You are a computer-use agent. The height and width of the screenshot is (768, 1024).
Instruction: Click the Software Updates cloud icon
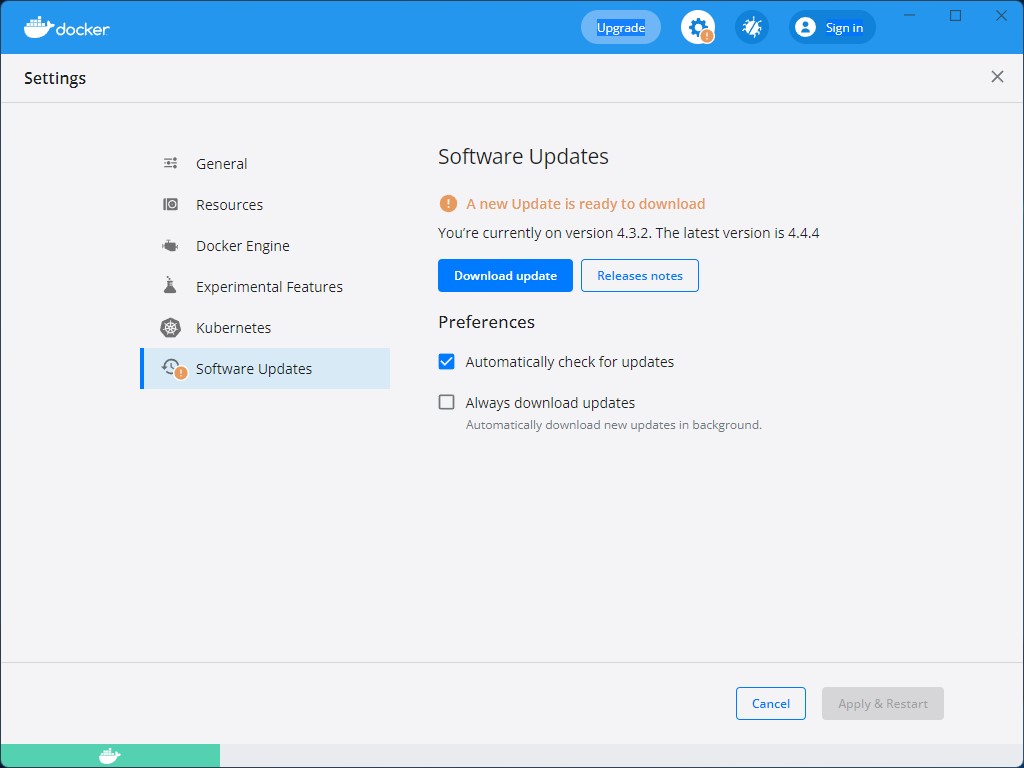point(170,368)
